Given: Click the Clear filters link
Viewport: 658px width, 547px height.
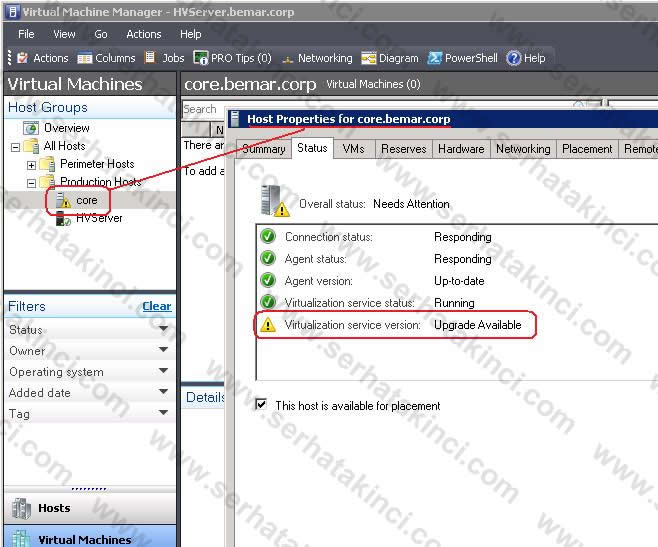Looking at the screenshot, I should pos(157,306).
